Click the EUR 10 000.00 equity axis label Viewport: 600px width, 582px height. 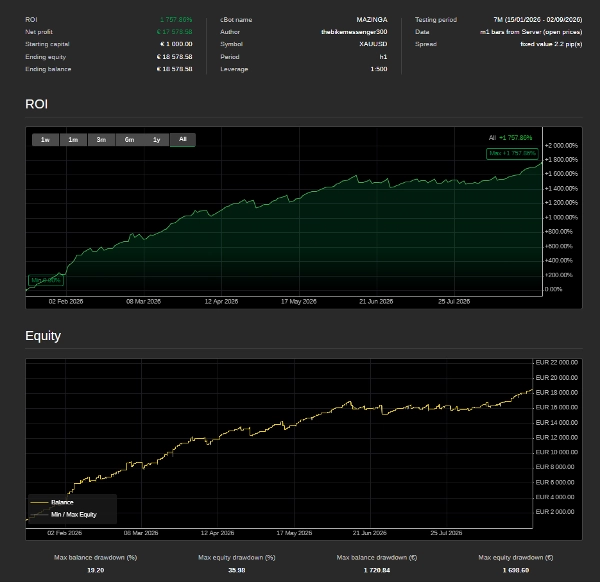pyautogui.click(x=556, y=452)
